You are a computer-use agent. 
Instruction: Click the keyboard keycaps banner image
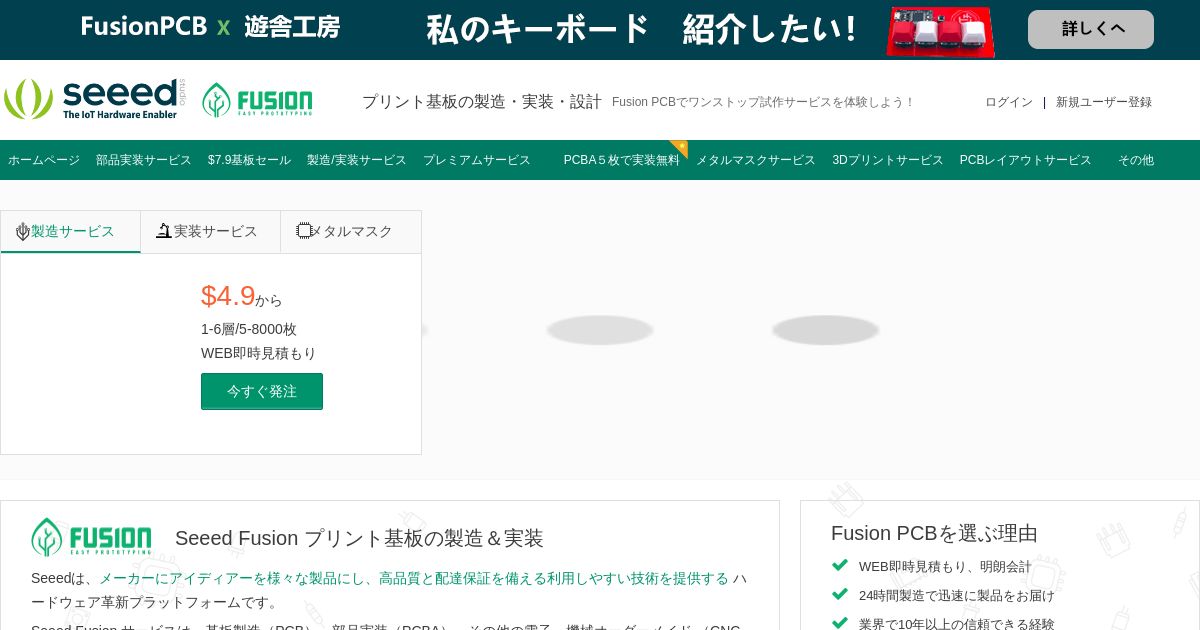940,31
